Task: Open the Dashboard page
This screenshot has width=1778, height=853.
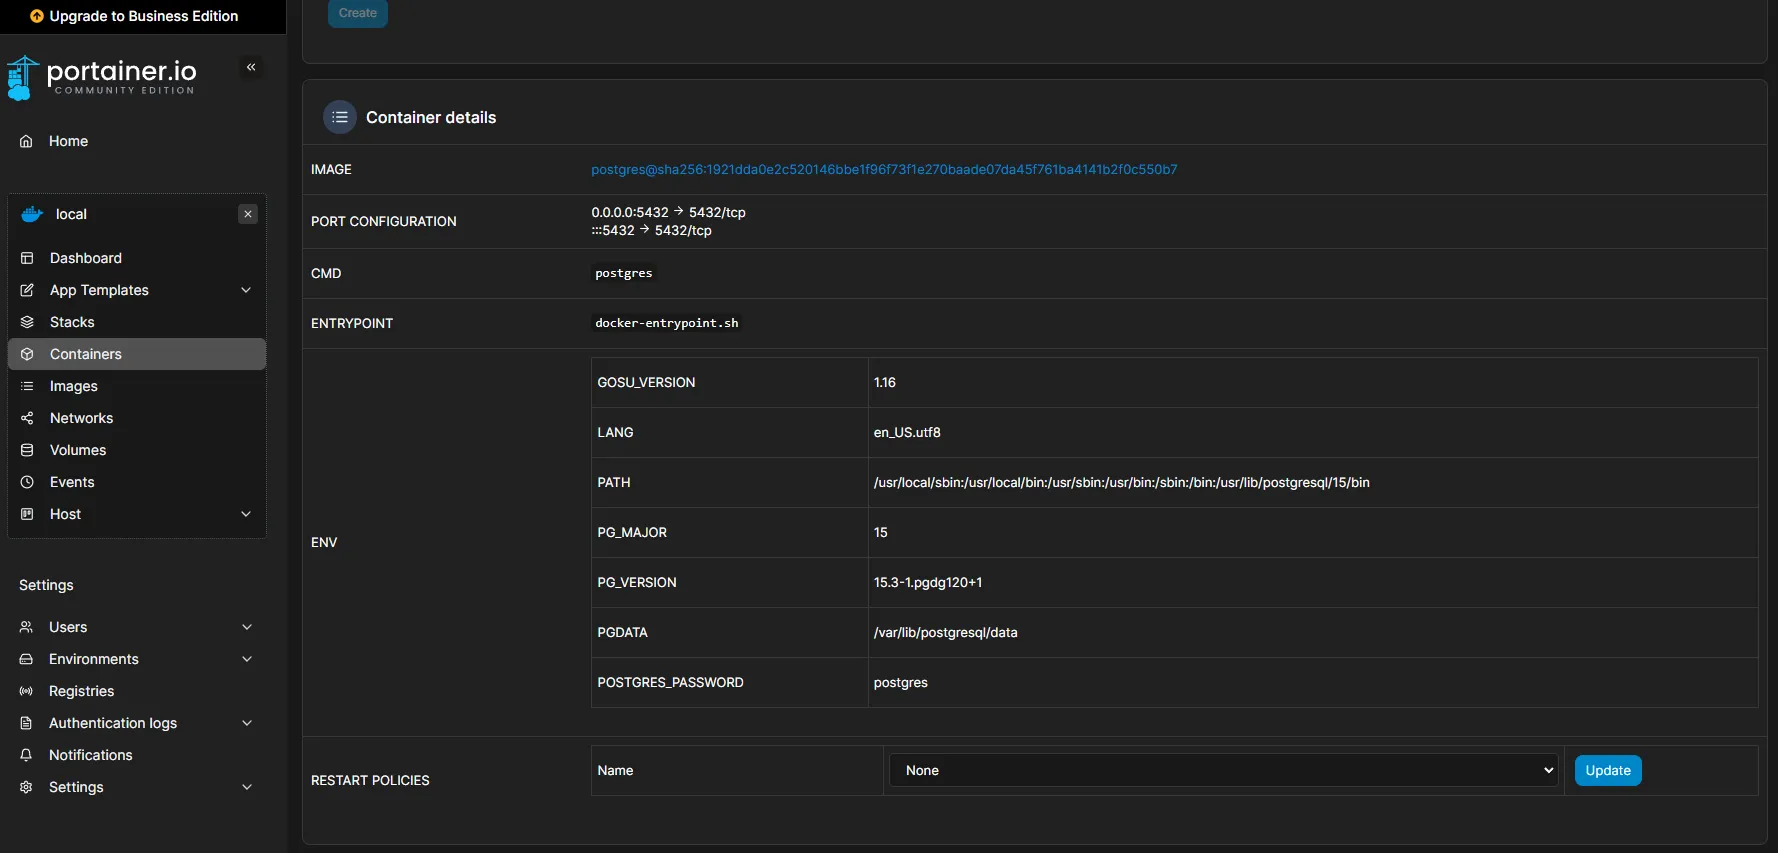Action: point(86,258)
